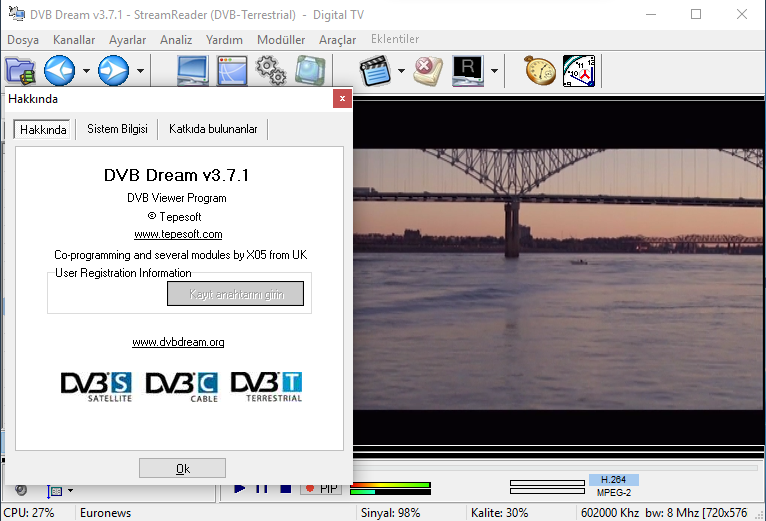Image resolution: width=766 pixels, height=521 pixels.
Task: Click the DVB Dream v3.7.1 heading text
Action: click(x=176, y=175)
